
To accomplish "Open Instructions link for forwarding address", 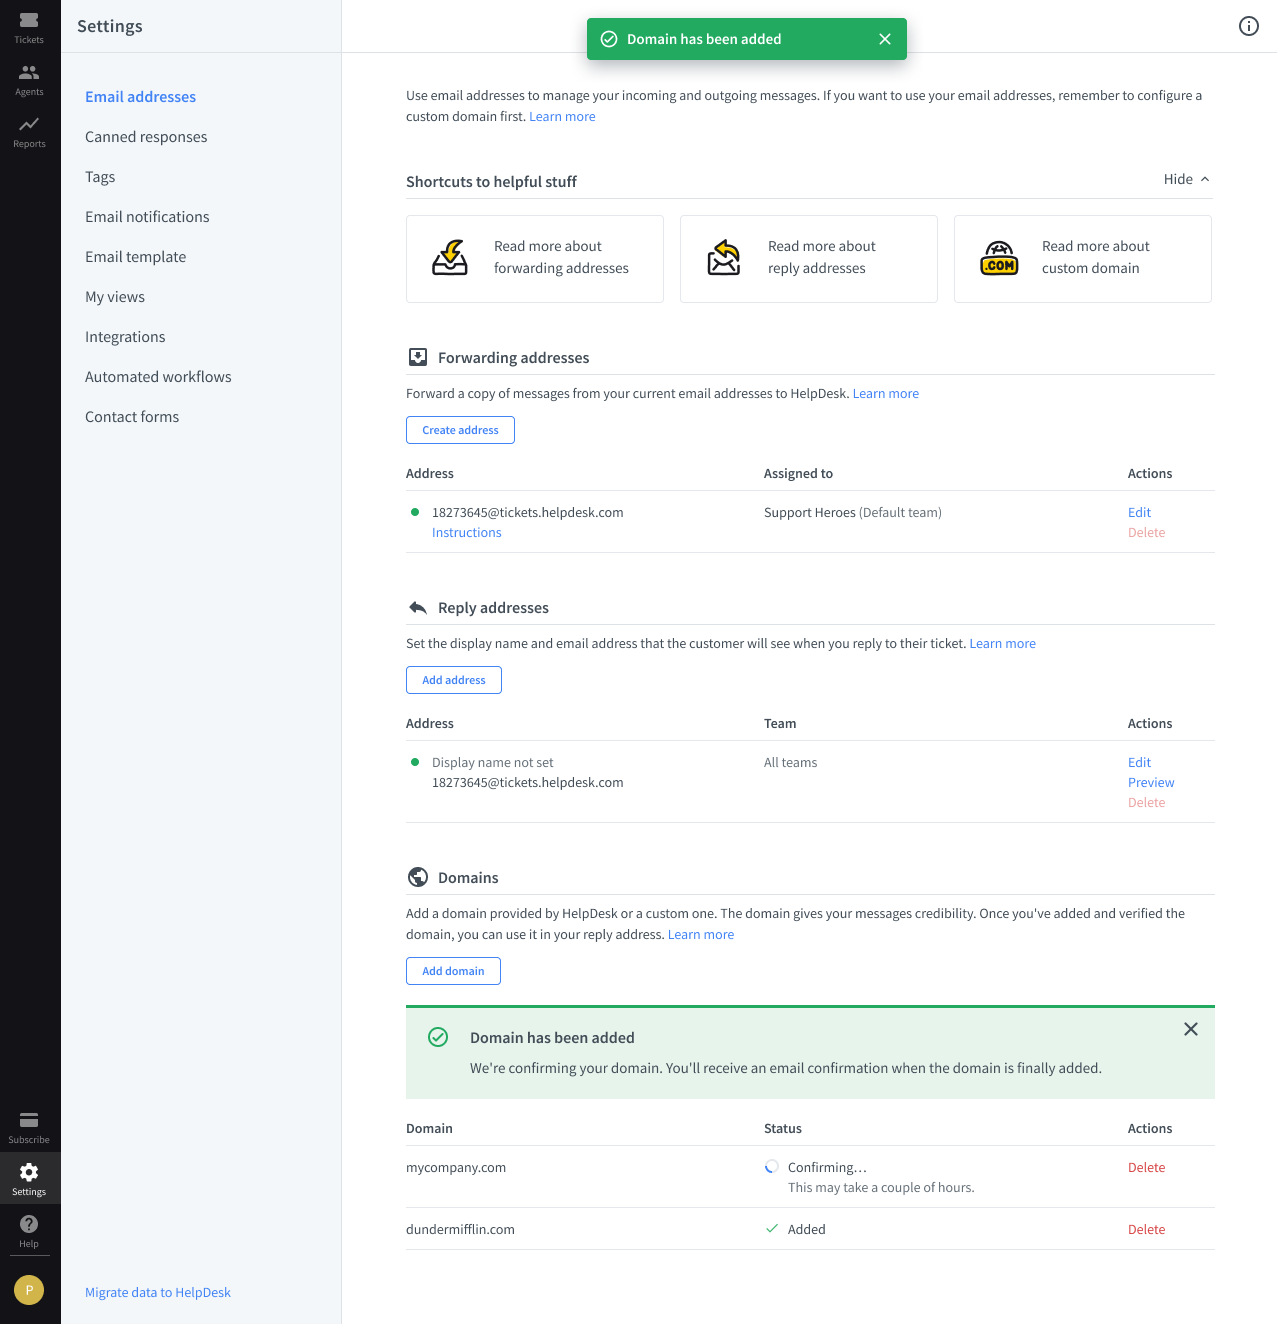I will click(466, 533).
